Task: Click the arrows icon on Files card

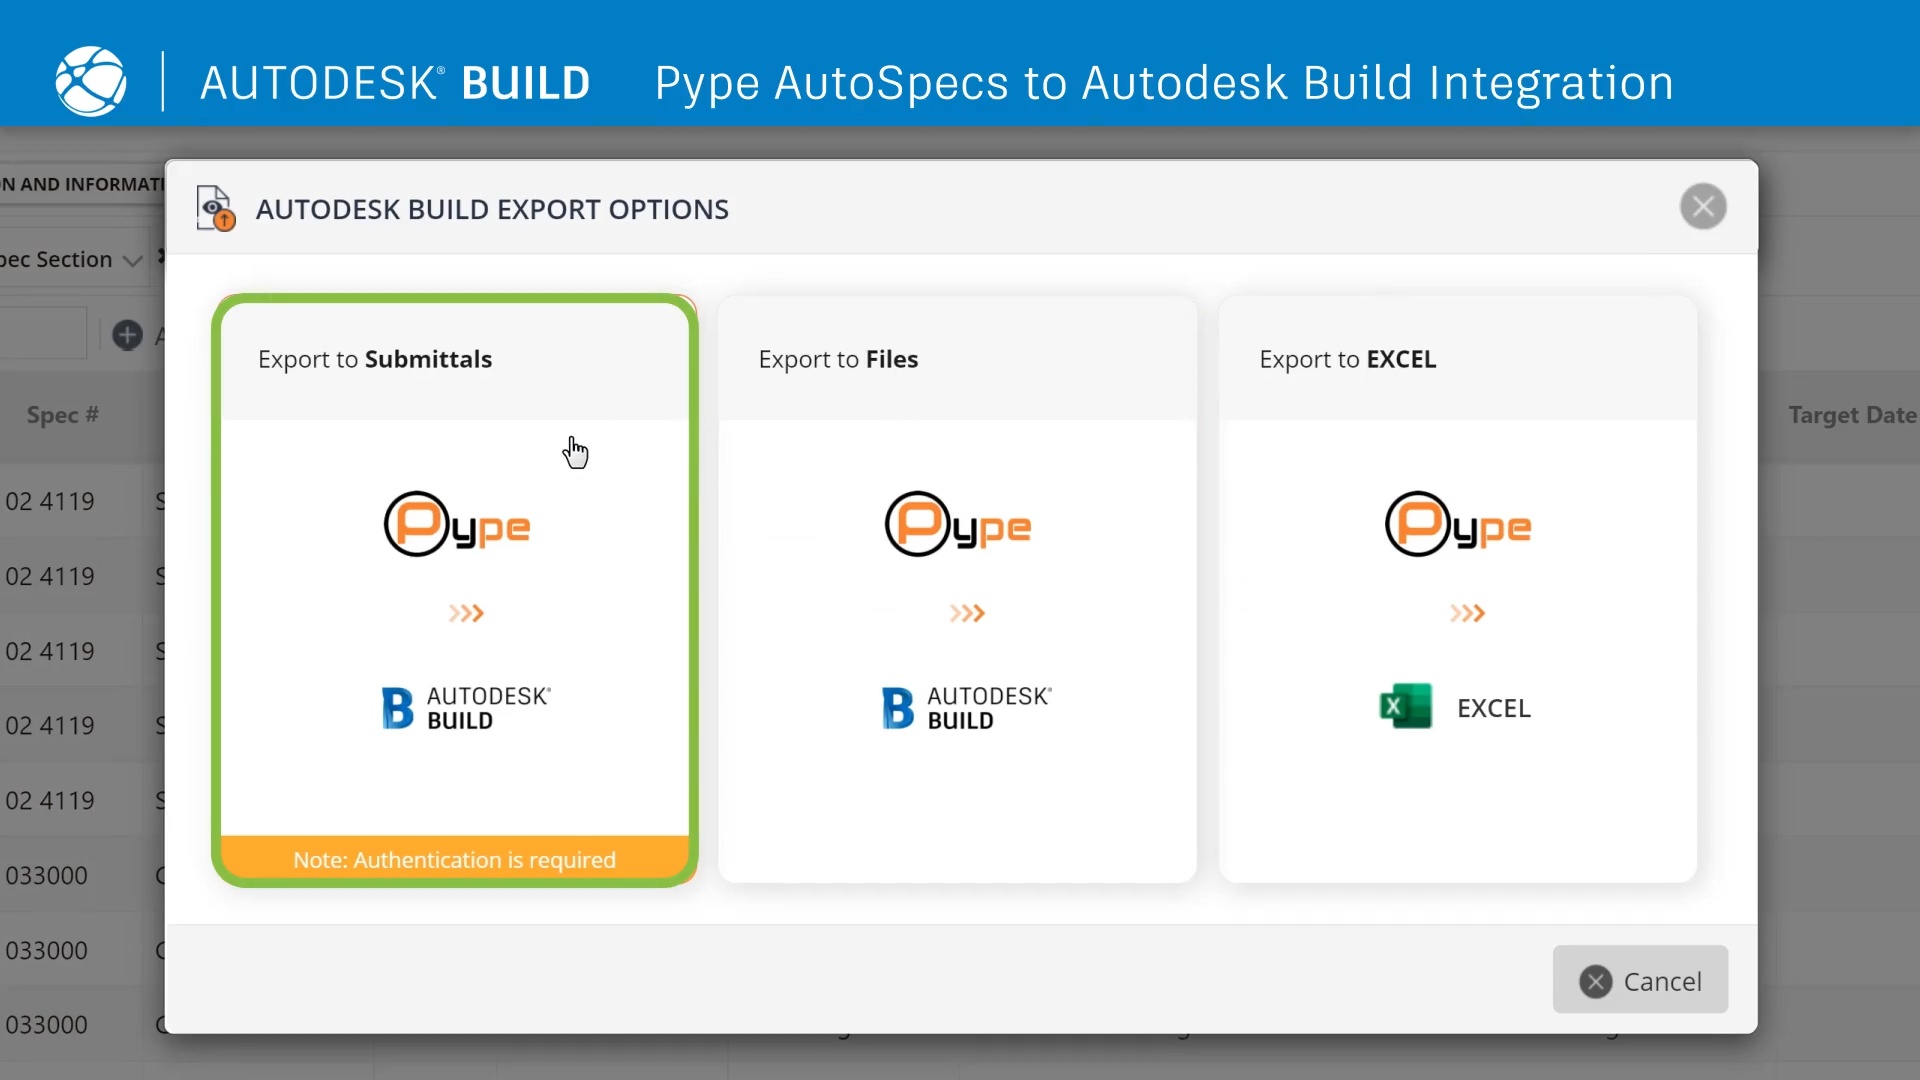Action: click(967, 613)
